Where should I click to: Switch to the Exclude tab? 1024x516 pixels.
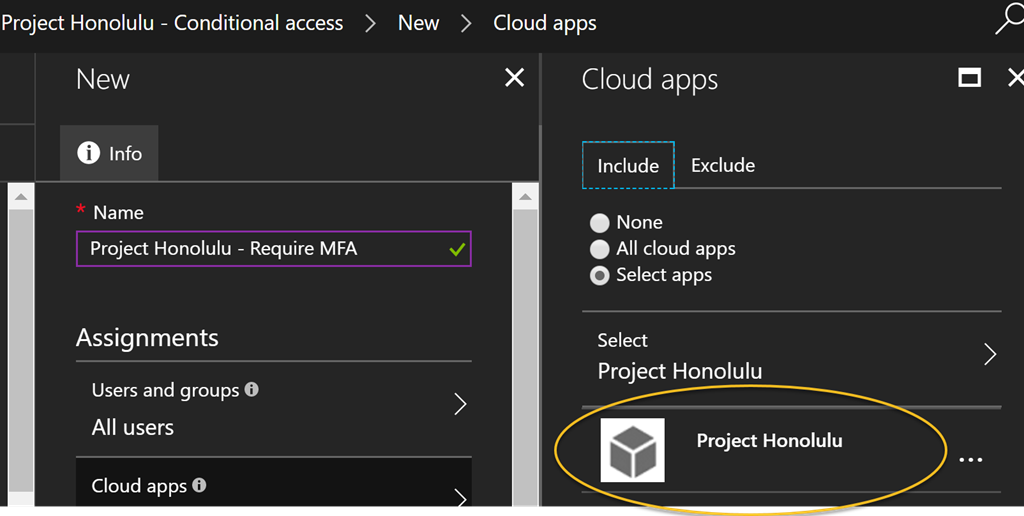(723, 165)
